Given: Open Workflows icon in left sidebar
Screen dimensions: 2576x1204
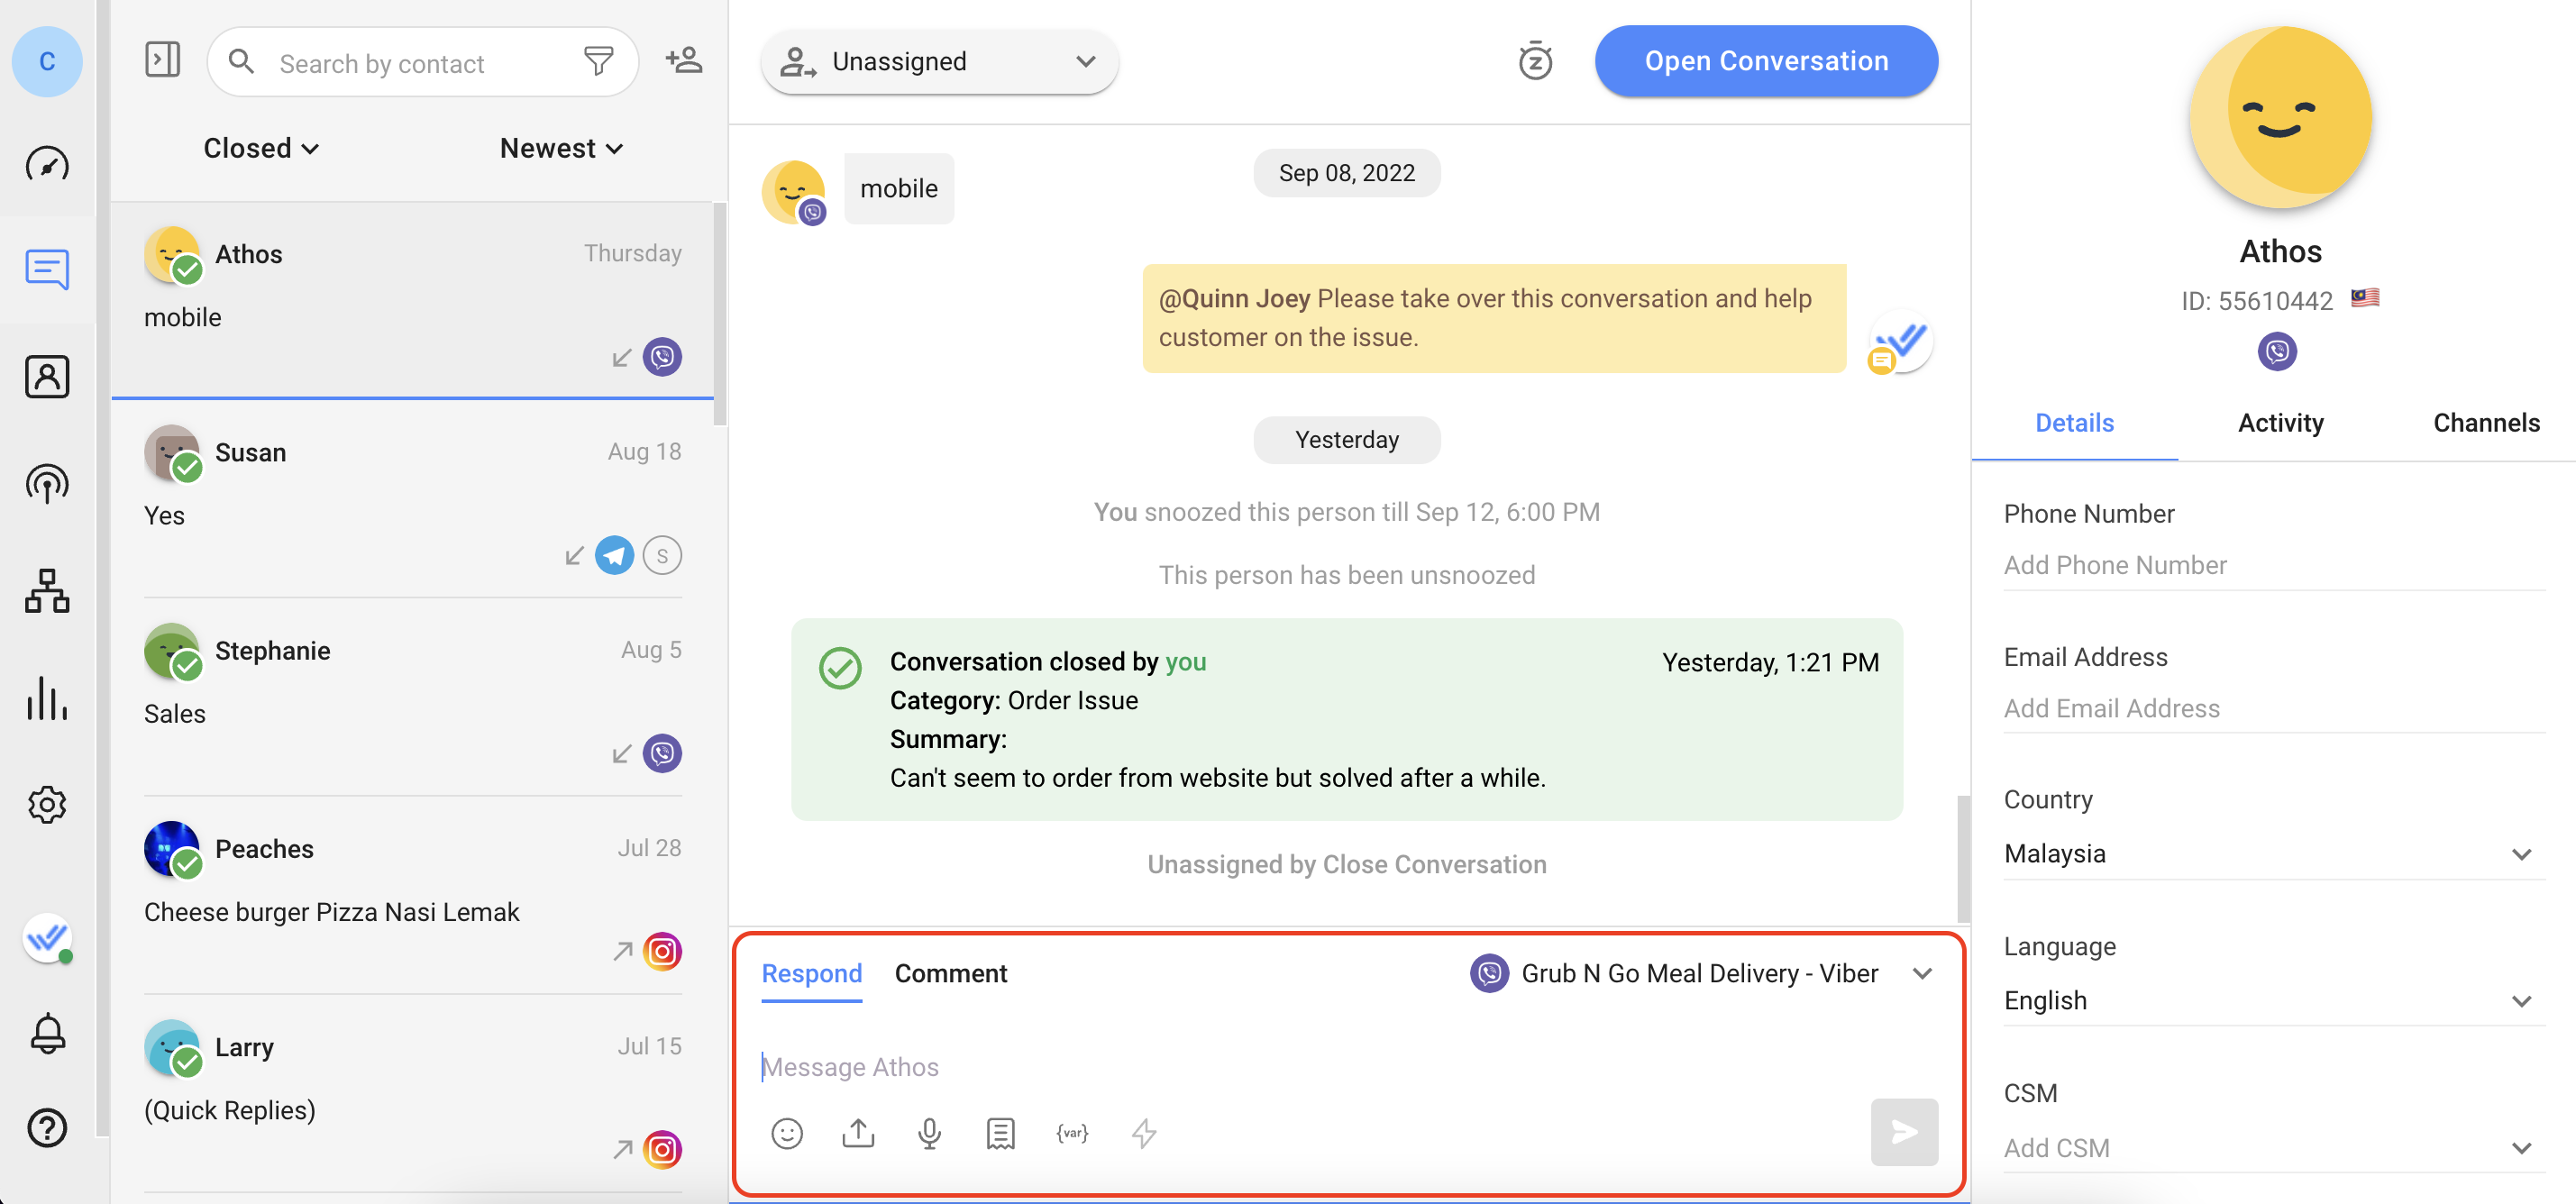Looking at the screenshot, I should coord(47,590).
